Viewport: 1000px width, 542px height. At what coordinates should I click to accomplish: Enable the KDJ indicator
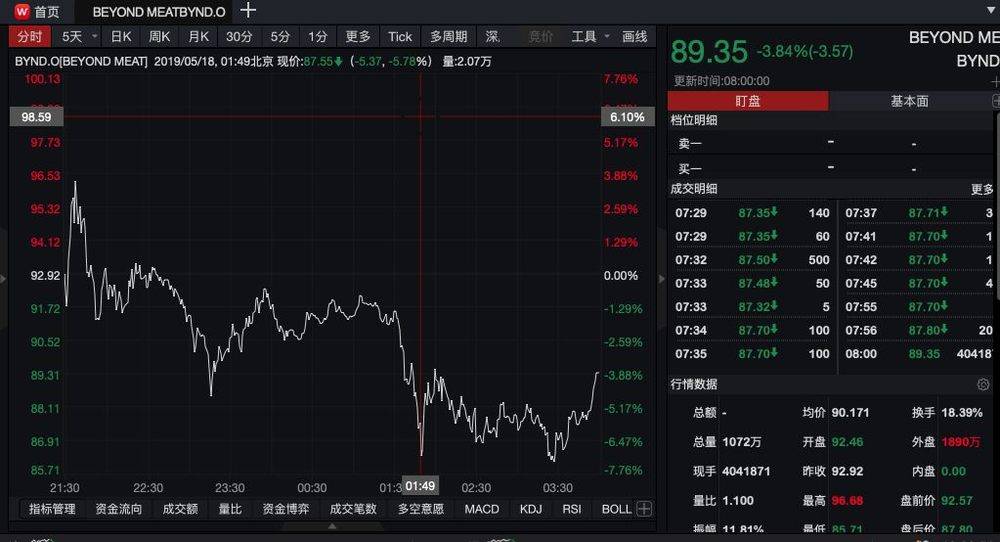[531, 509]
